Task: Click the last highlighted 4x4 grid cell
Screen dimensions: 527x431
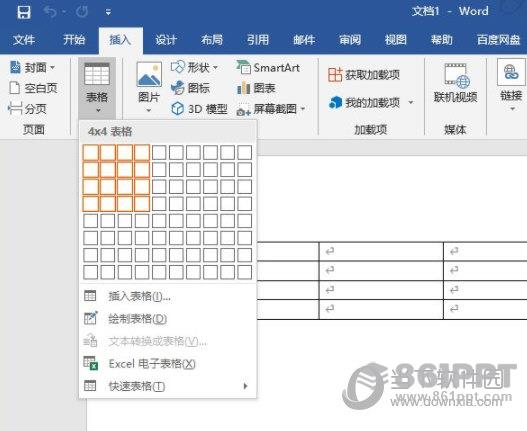Action: tap(142, 204)
